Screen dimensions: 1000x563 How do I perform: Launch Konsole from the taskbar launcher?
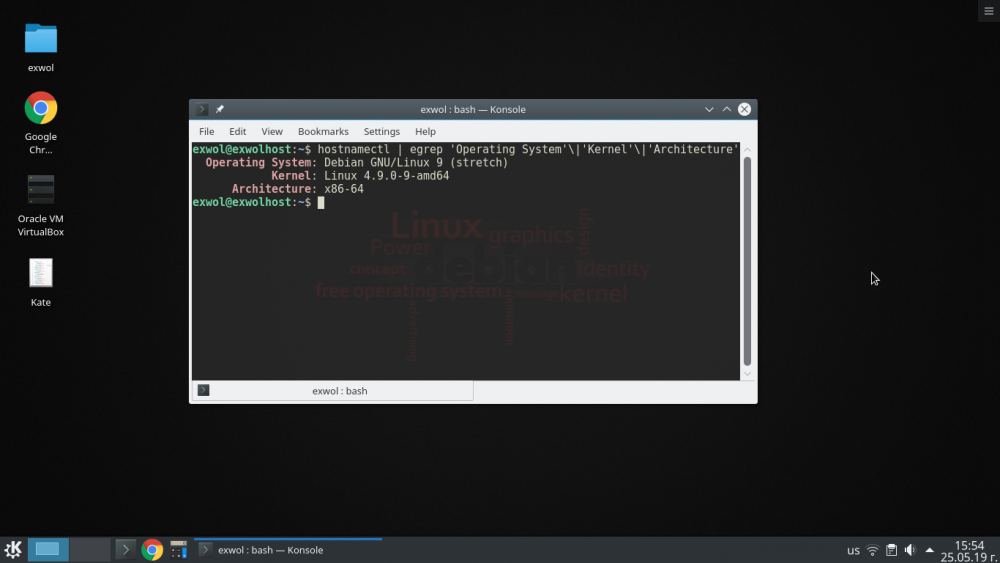pos(126,549)
